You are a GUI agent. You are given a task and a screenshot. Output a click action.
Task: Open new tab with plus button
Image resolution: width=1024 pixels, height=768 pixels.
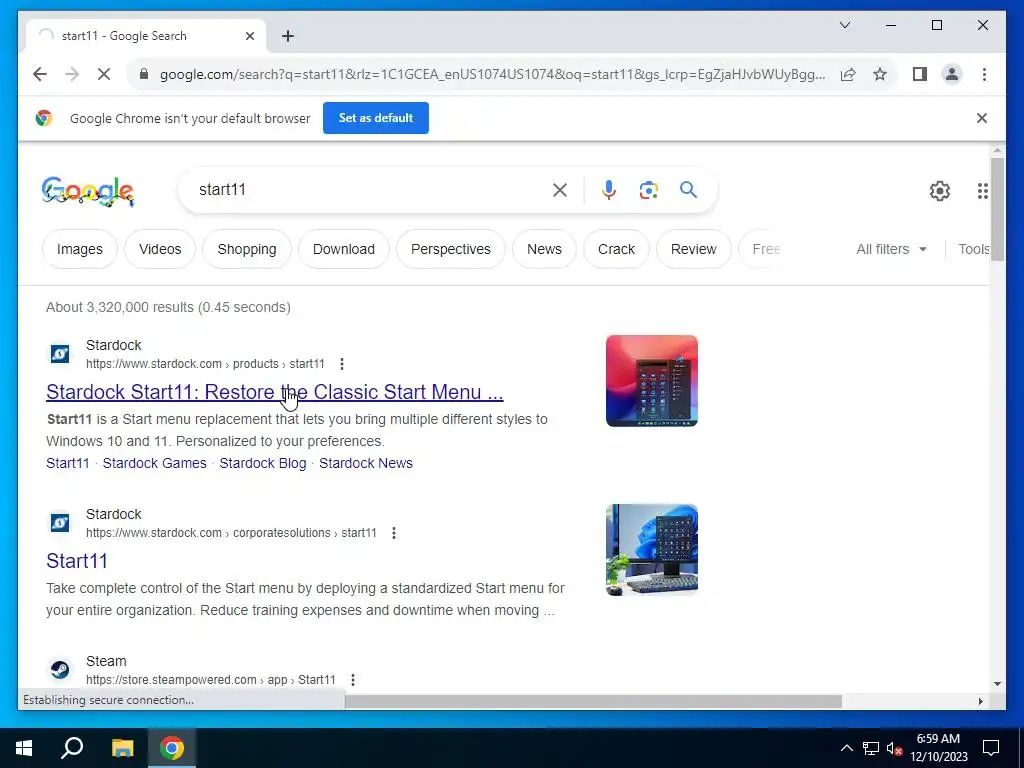tap(288, 36)
